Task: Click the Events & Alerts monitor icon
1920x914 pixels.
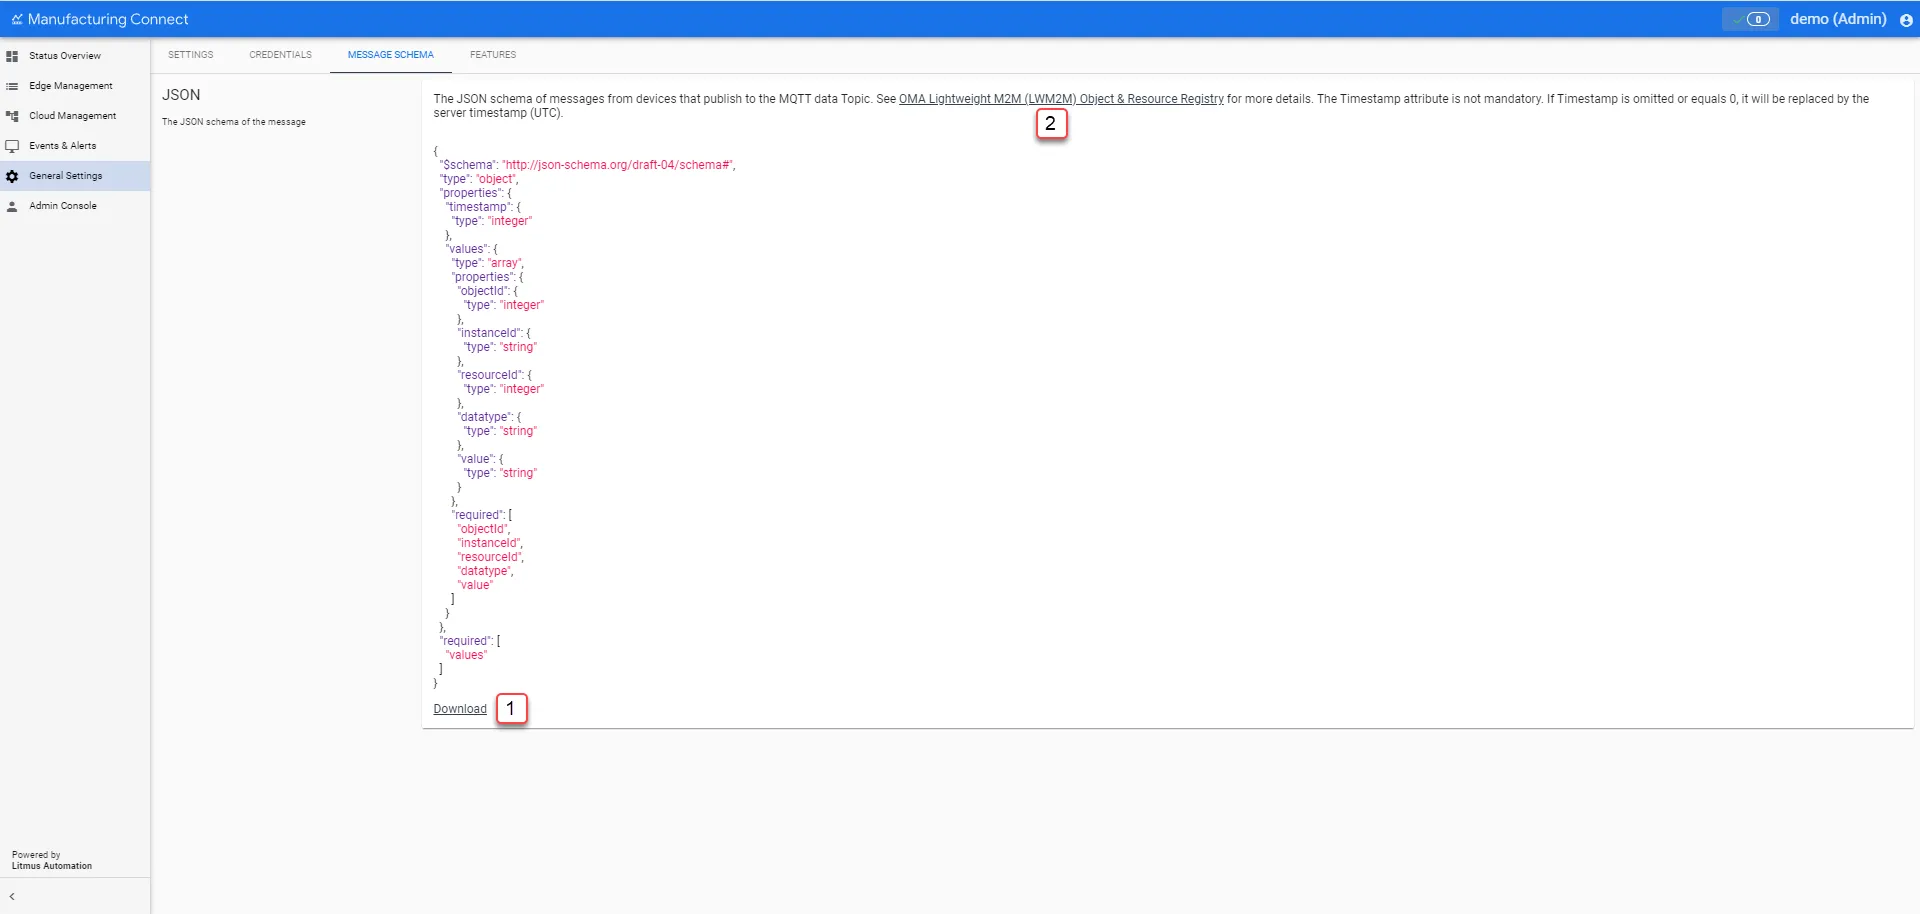Action: pos(12,146)
